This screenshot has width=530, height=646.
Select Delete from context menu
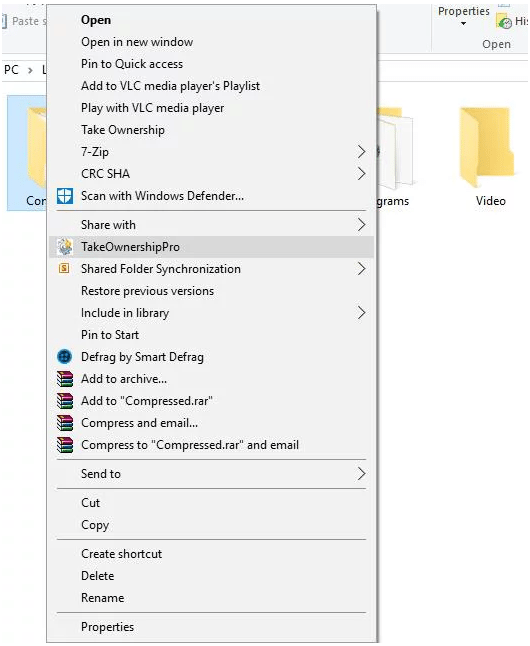click(x=211, y=576)
